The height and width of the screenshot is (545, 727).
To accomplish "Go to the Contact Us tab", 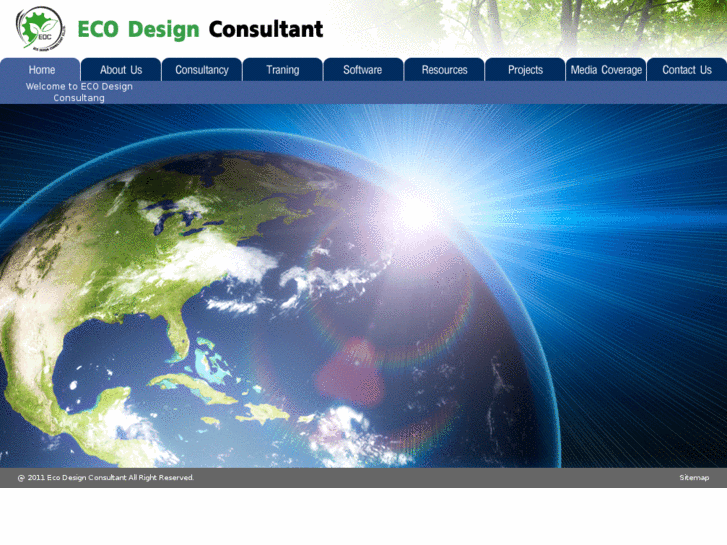I will point(687,70).
